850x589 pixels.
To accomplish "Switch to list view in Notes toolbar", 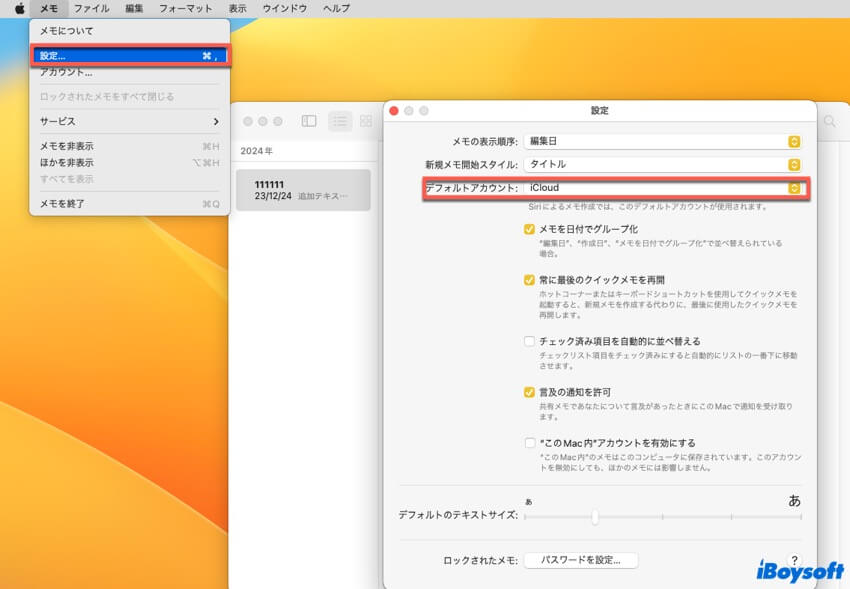I will 340,121.
